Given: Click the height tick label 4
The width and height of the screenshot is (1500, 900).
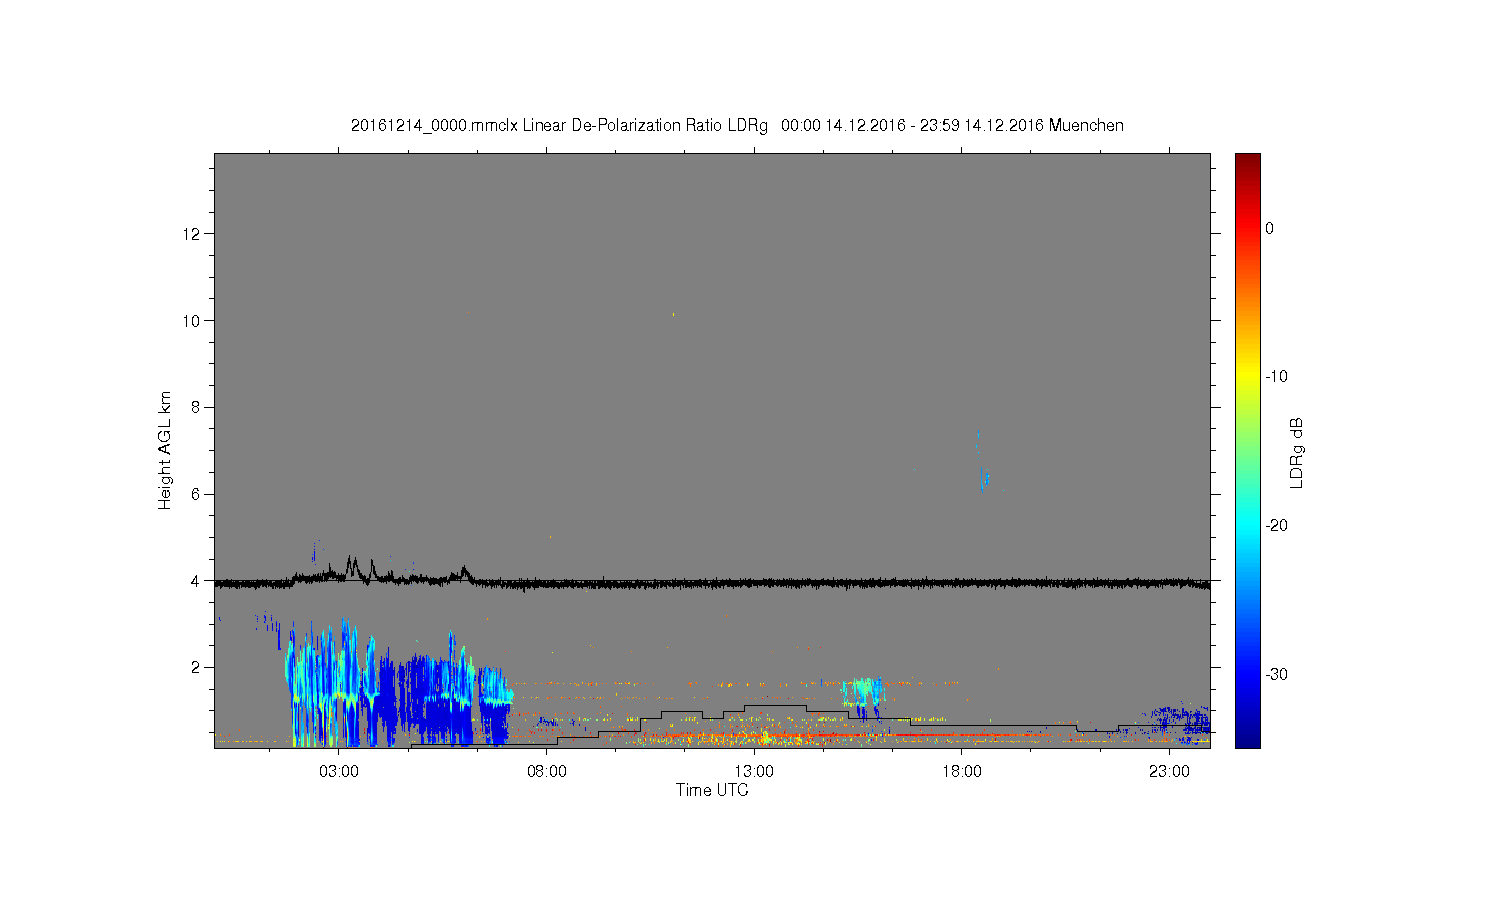Looking at the screenshot, I should point(197,581).
